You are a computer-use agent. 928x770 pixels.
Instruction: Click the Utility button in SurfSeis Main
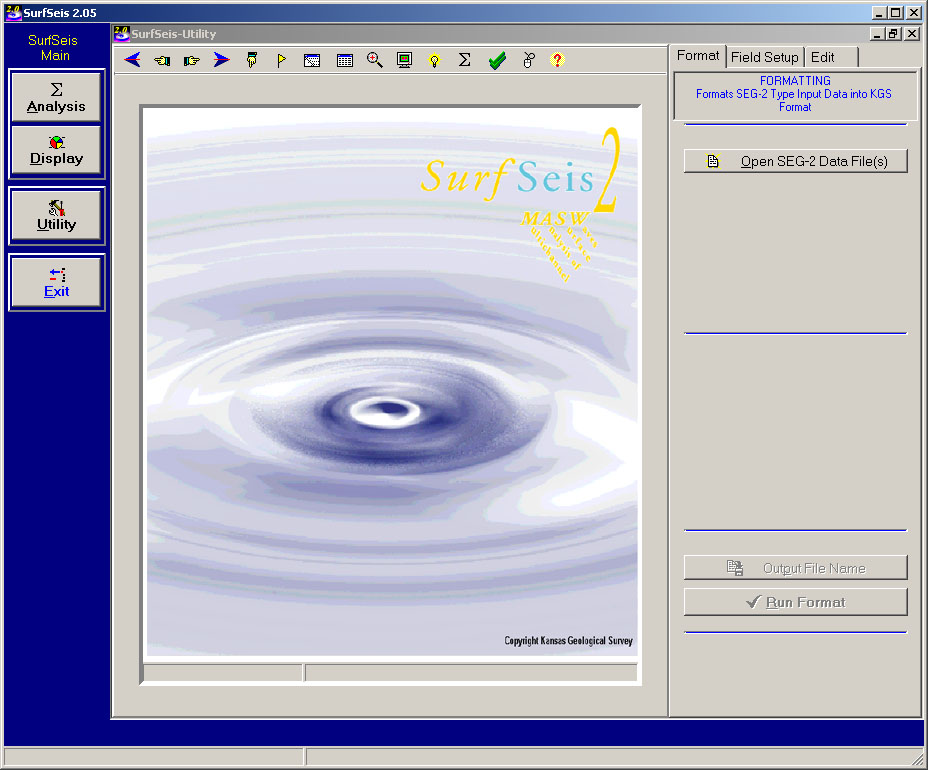[56, 215]
